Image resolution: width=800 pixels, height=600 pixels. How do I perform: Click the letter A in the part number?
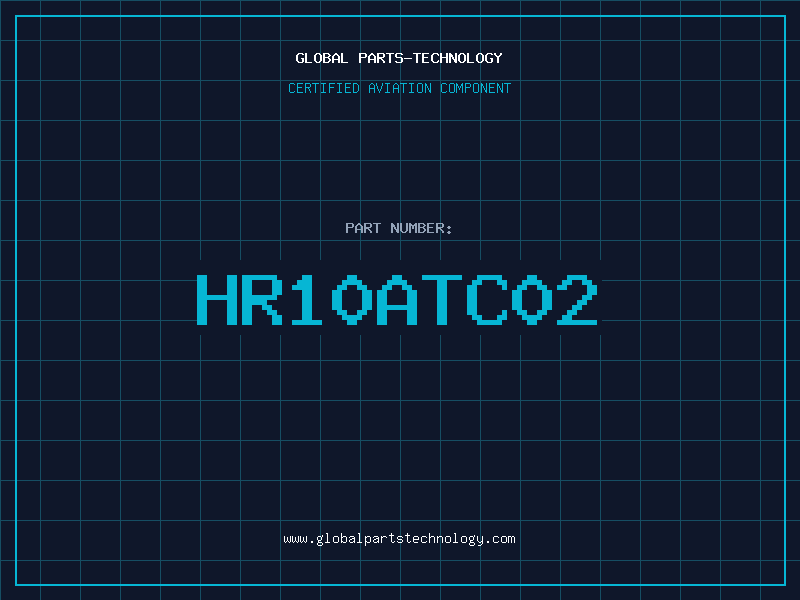(400, 300)
